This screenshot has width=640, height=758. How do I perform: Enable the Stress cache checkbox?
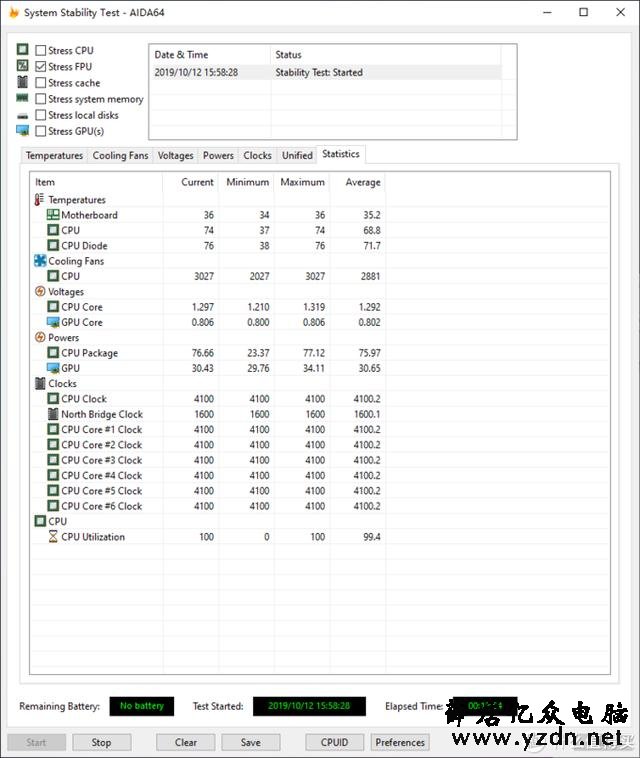(41, 83)
